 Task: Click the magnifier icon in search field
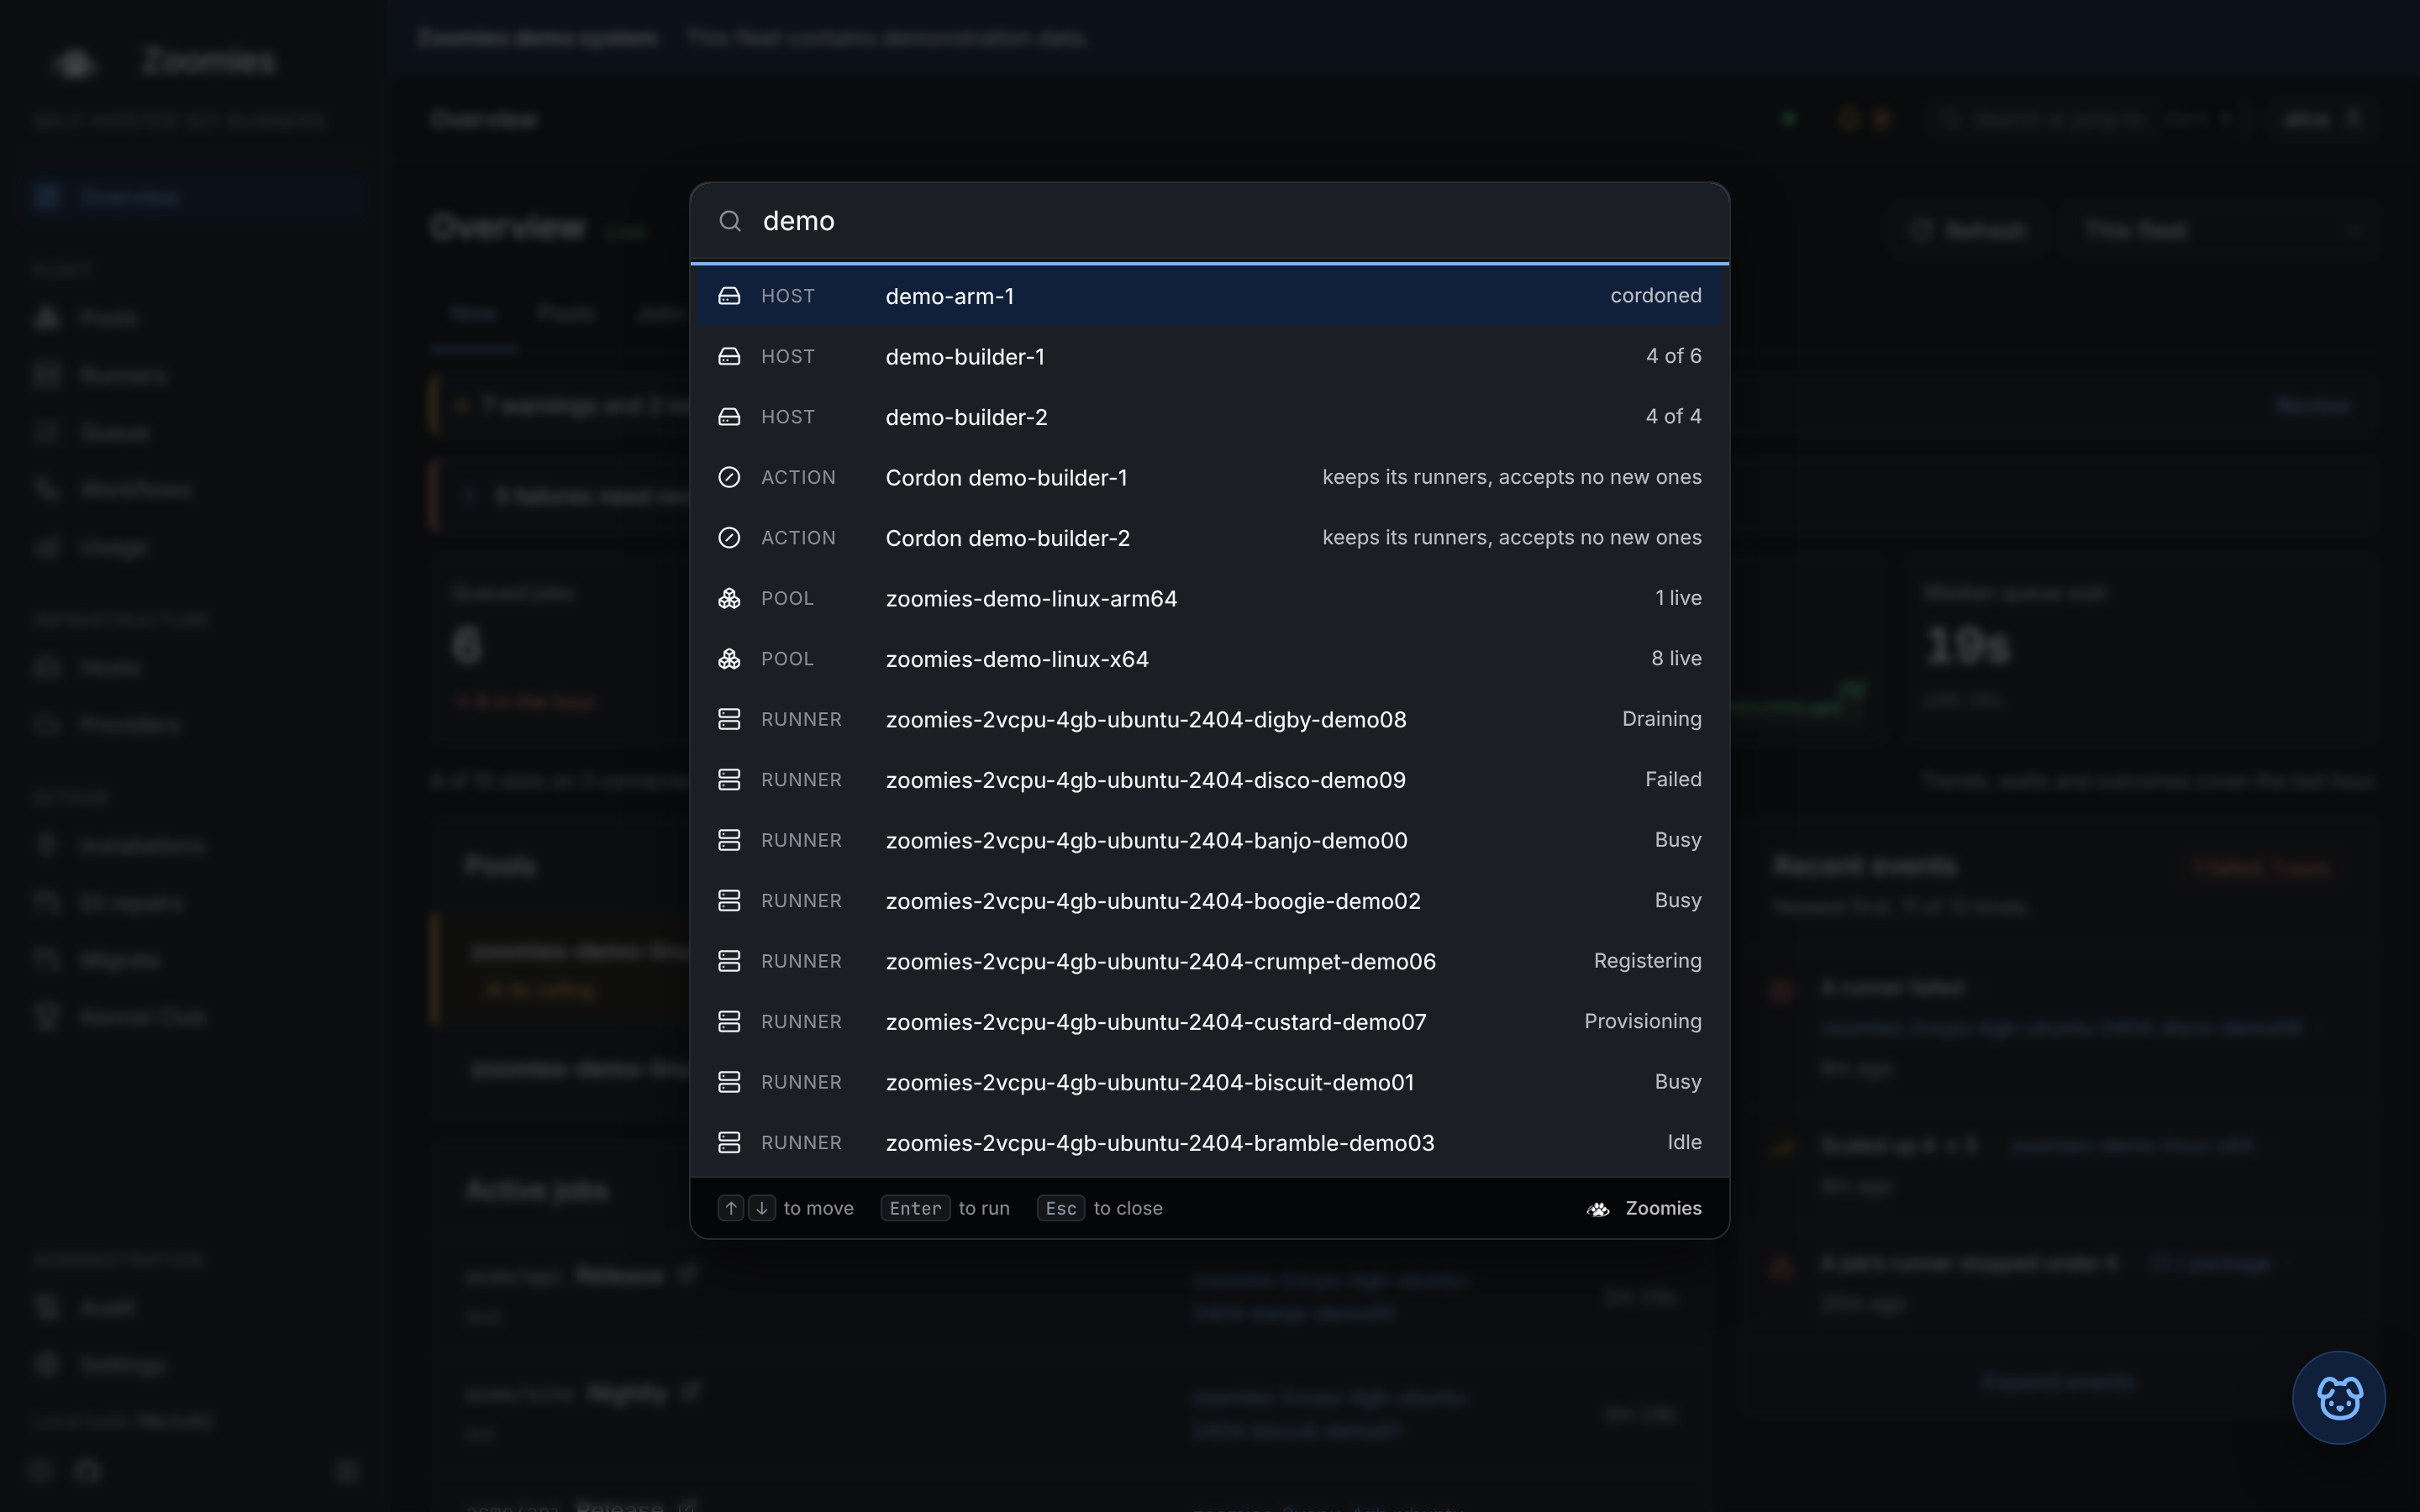pyautogui.click(x=730, y=221)
